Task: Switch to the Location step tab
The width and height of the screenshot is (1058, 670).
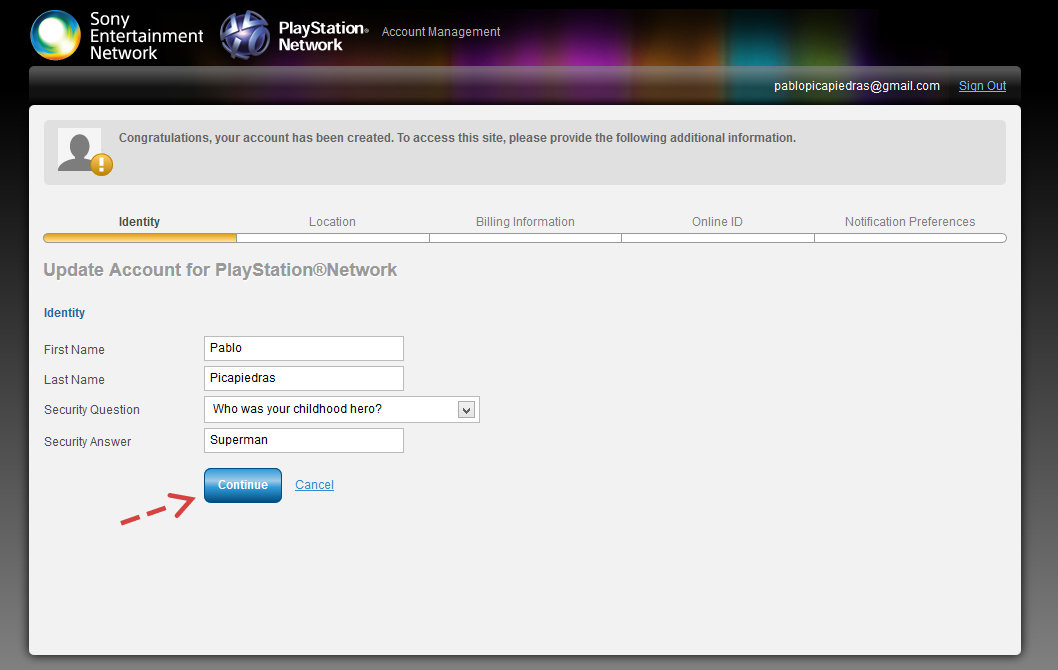Action: (x=332, y=222)
